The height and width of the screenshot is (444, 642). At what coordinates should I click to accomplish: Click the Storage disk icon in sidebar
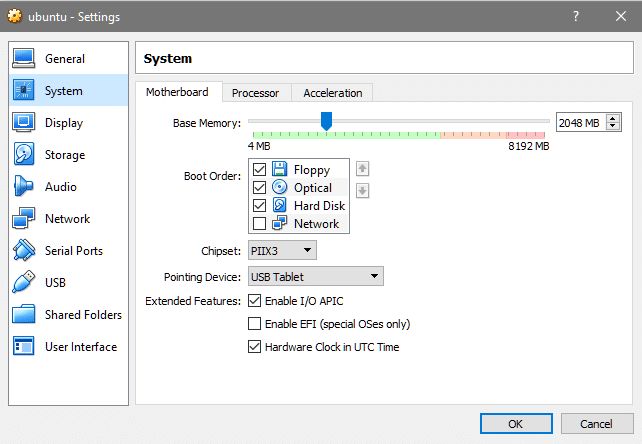pos(24,154)
